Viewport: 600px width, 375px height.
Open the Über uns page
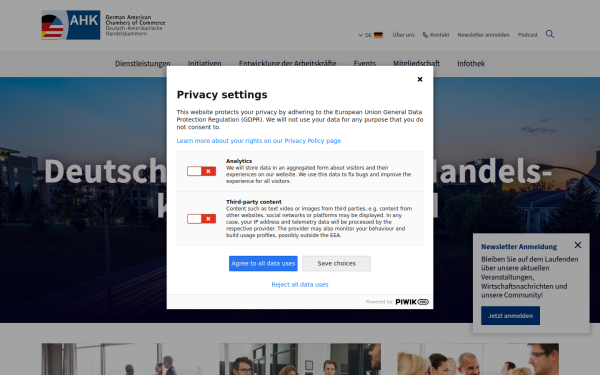(x=403, y=35)
